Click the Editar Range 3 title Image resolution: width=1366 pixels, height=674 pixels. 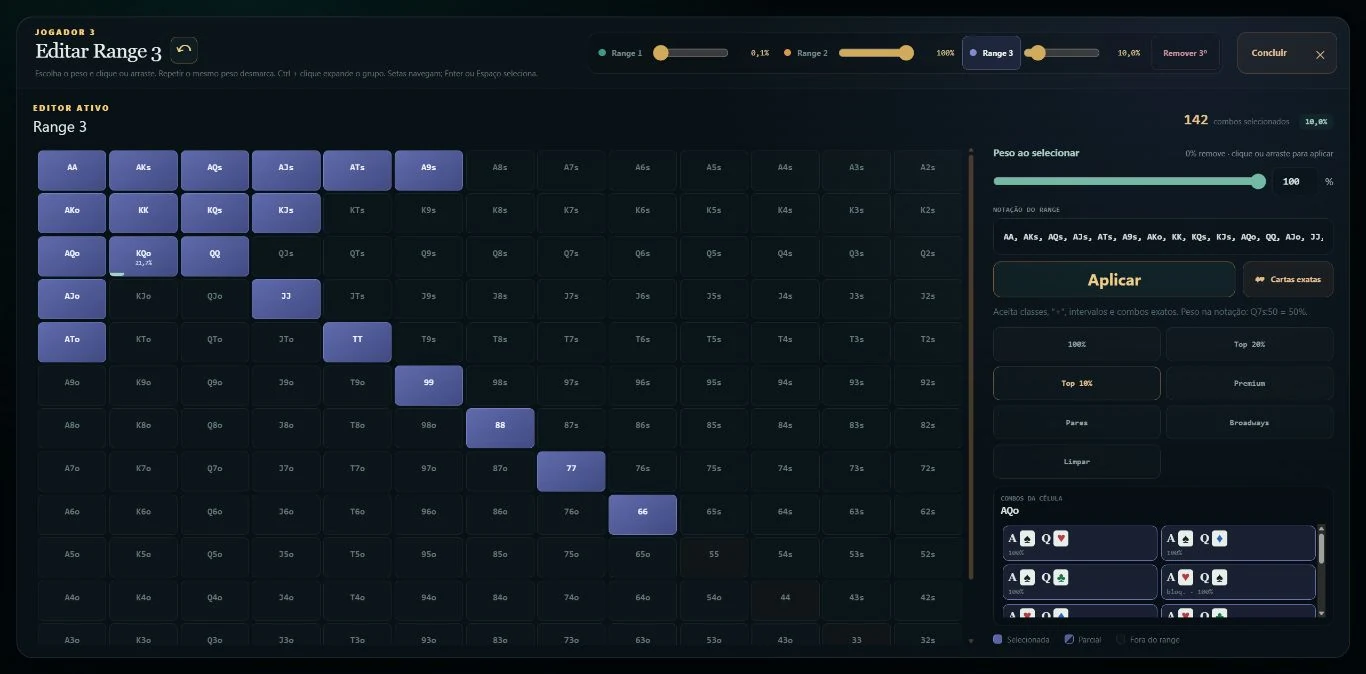(98, 51)
